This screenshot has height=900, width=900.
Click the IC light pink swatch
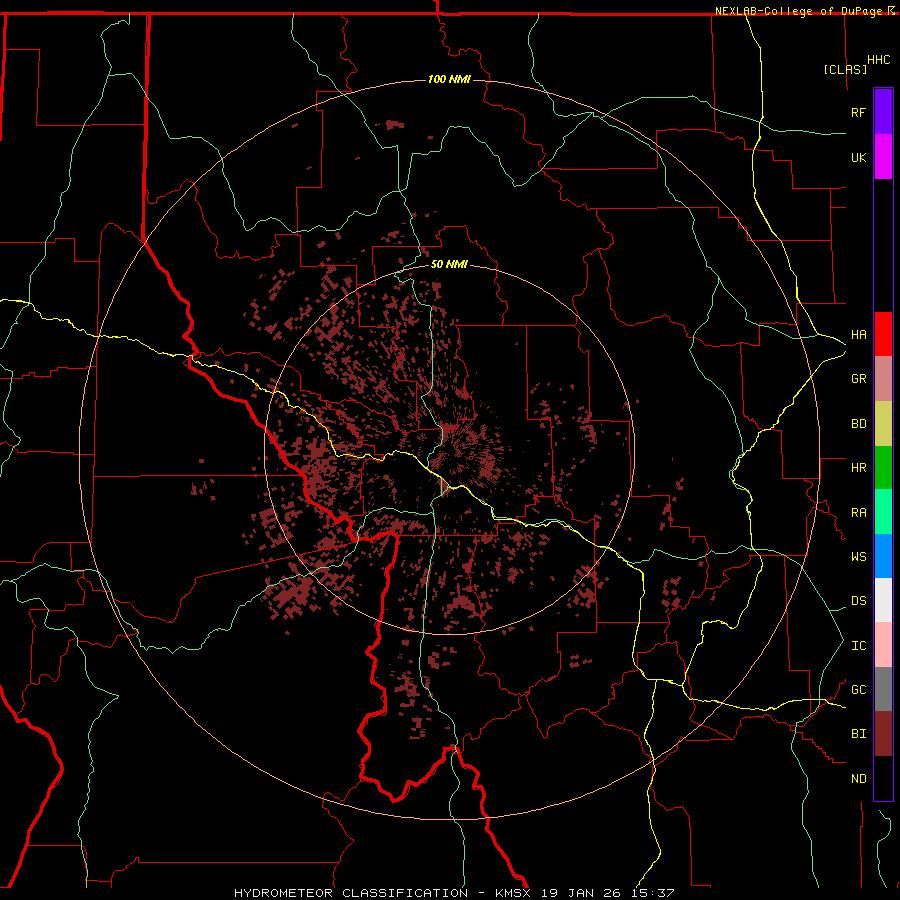tap(883, 645)
